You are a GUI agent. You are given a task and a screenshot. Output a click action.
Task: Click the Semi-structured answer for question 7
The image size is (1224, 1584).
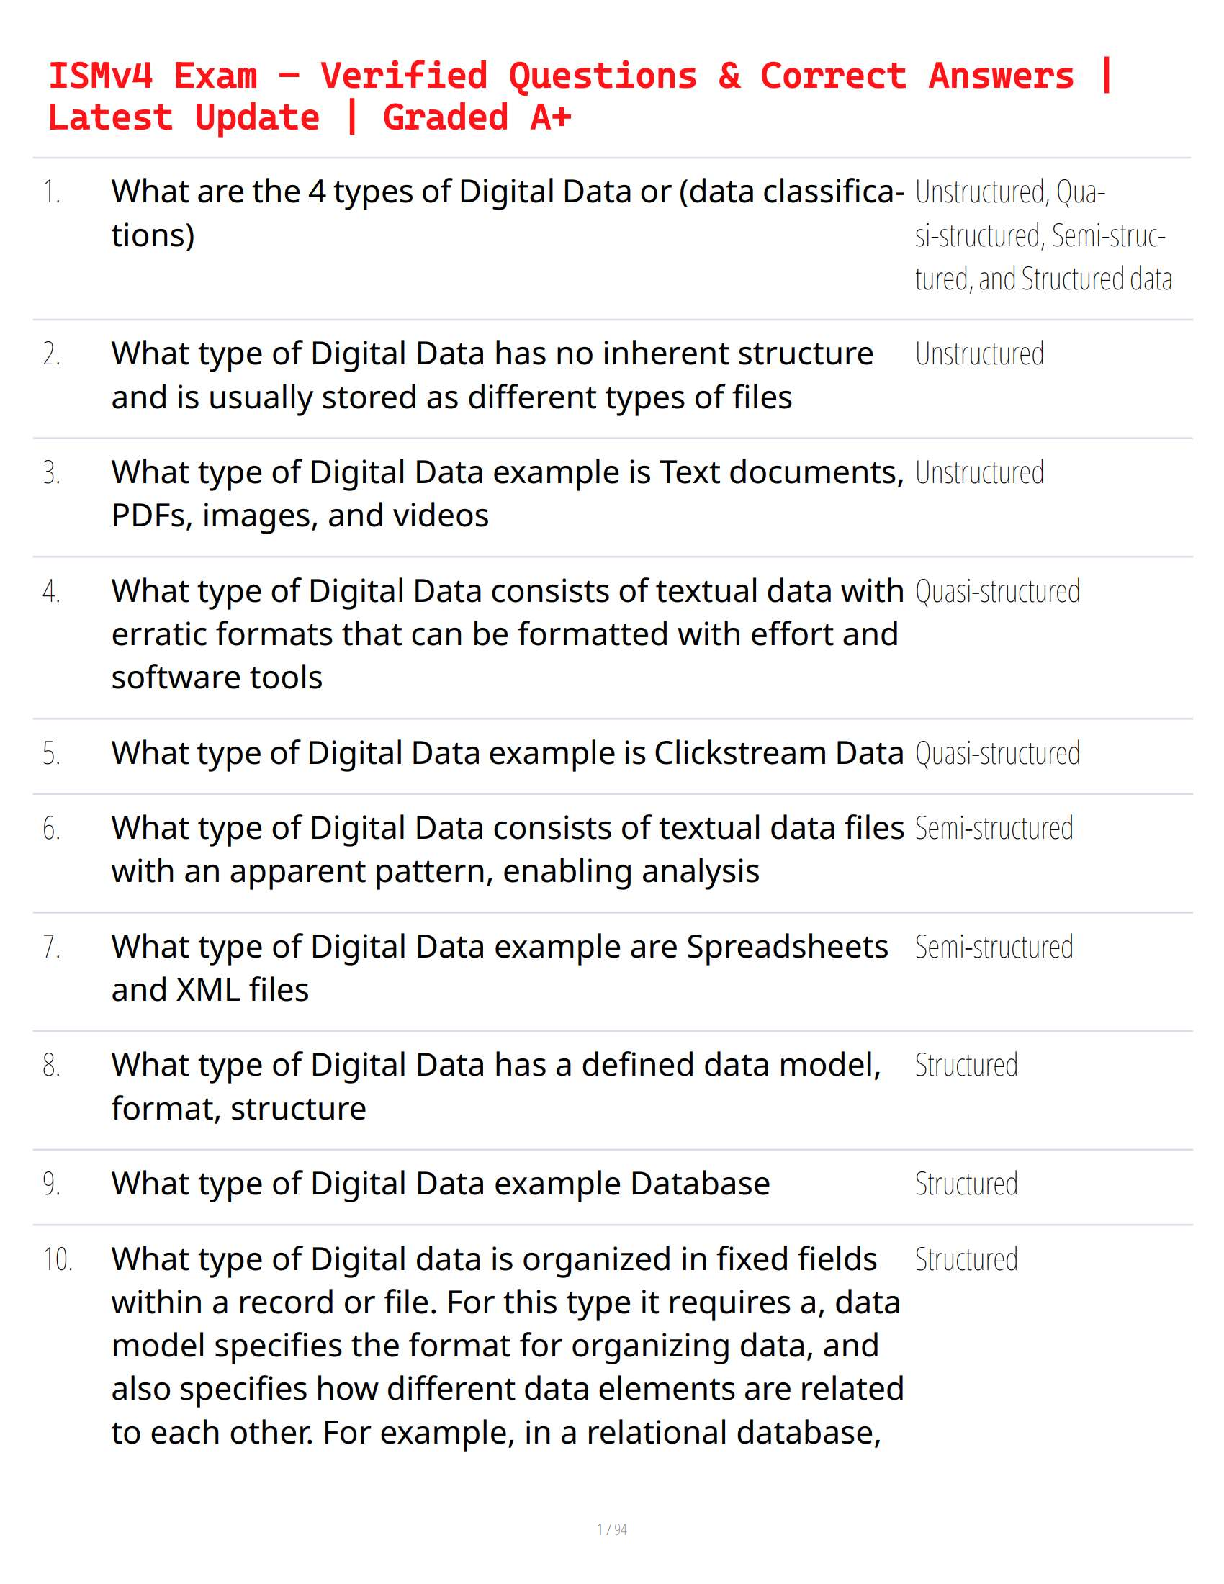click(994, 947)
